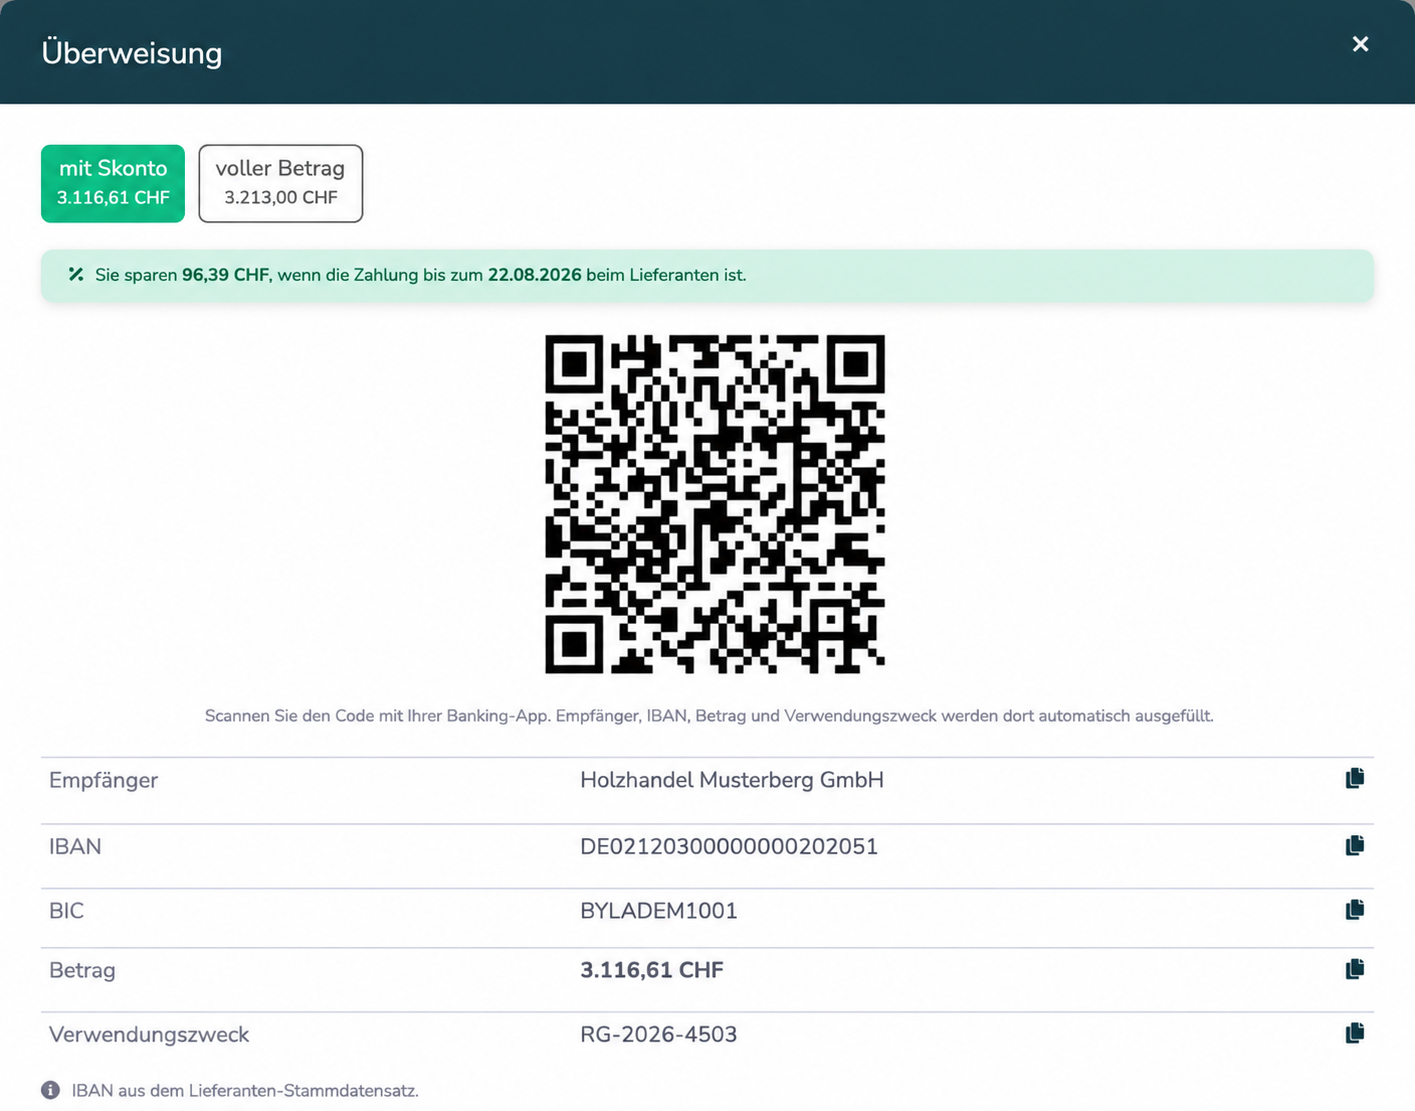Click the reference RG-2026-4503
This screenshot has height=1111, width=1415.
pyautogui.click(x=659, y=1035)
